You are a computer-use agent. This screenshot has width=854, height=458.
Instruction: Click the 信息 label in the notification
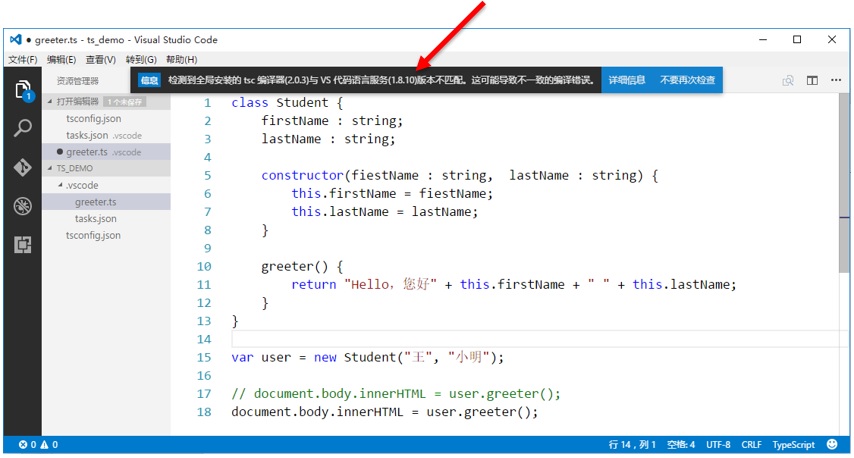pos(149,80)
